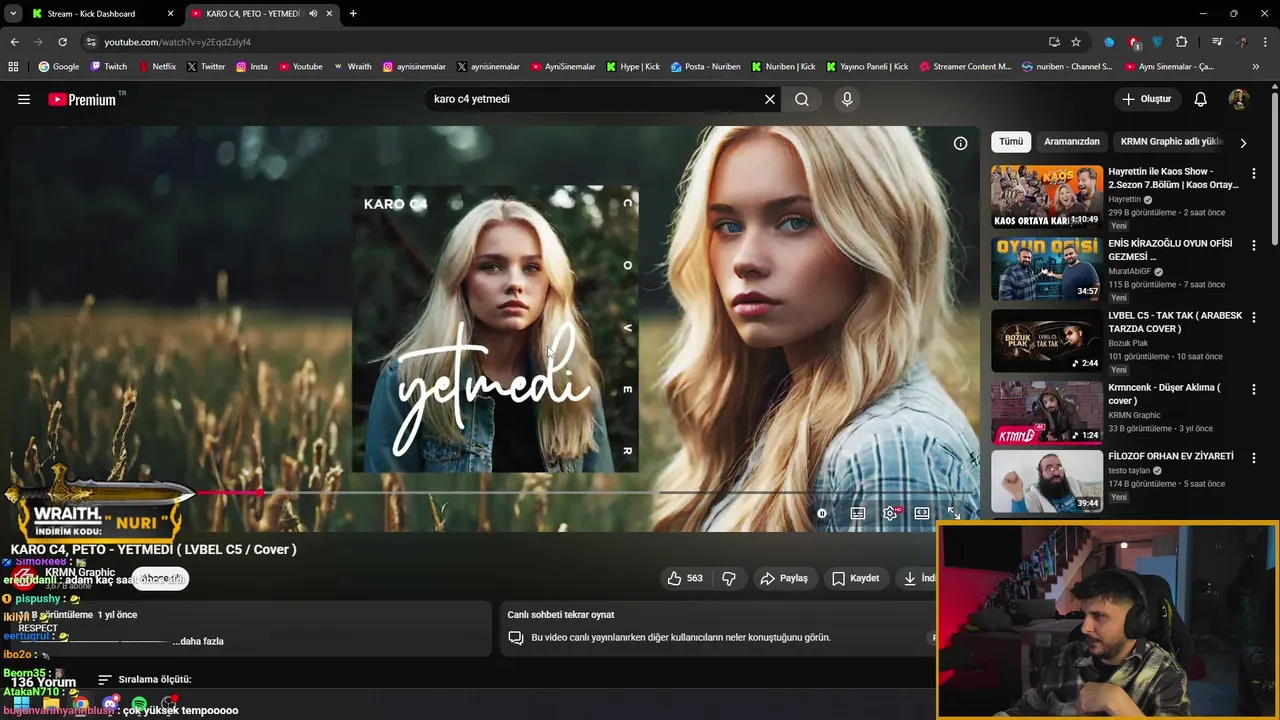The height and width of the screenshot is (720, 1280).
Task: Click the magnifier search button
Action: (802, 99)
